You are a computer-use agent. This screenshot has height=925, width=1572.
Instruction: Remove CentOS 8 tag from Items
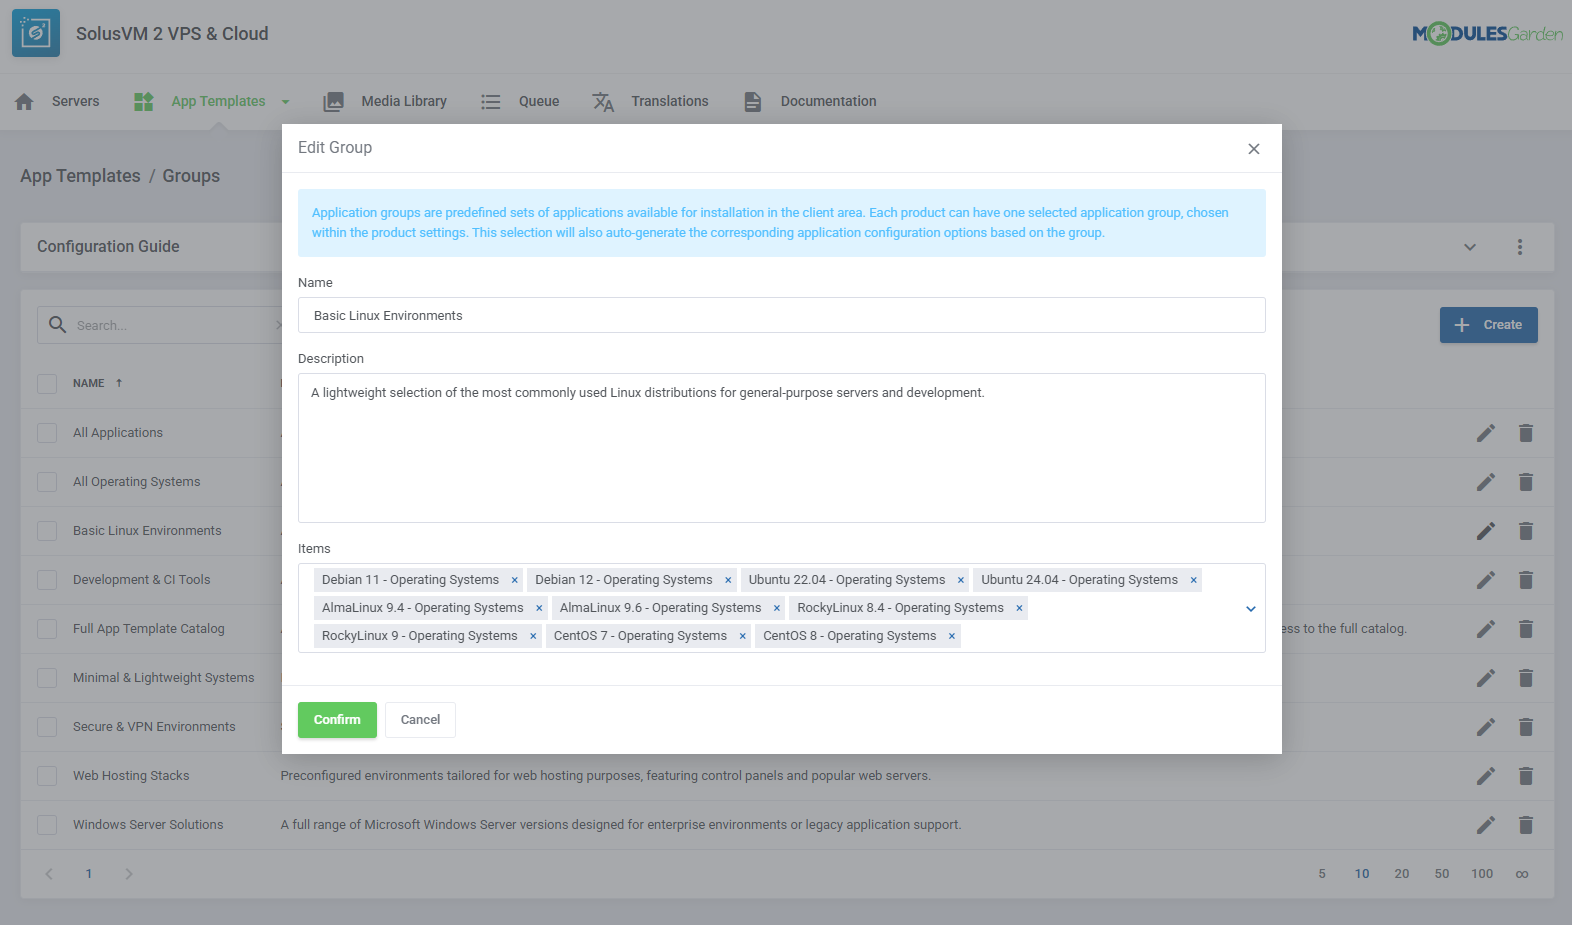click(952, 636)
